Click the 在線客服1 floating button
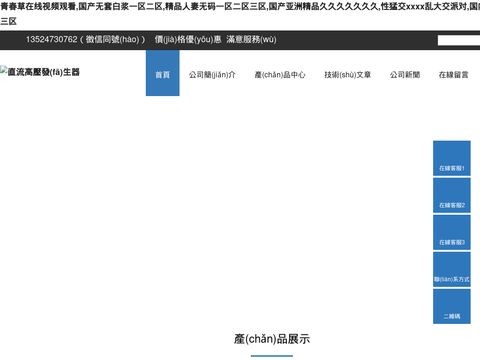 (x=452, y=158)
